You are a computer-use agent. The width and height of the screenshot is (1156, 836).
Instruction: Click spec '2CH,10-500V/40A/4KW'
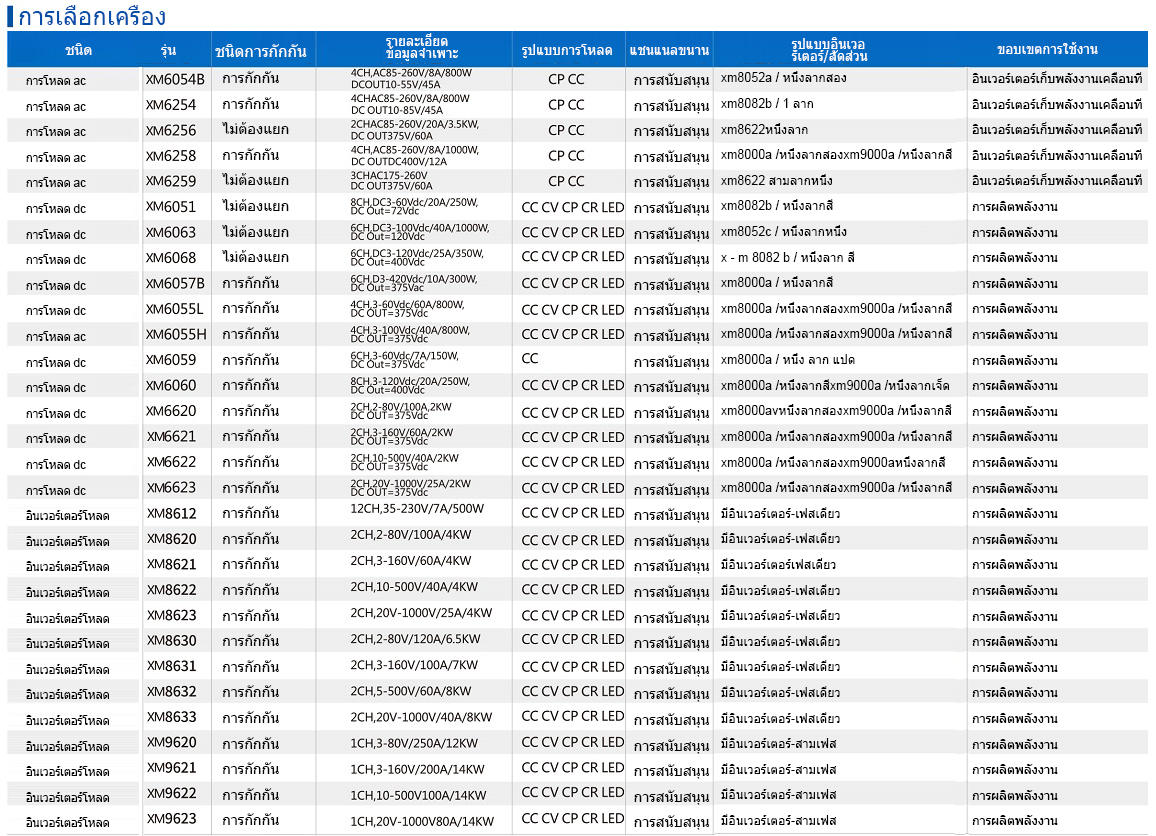[414, 587]
